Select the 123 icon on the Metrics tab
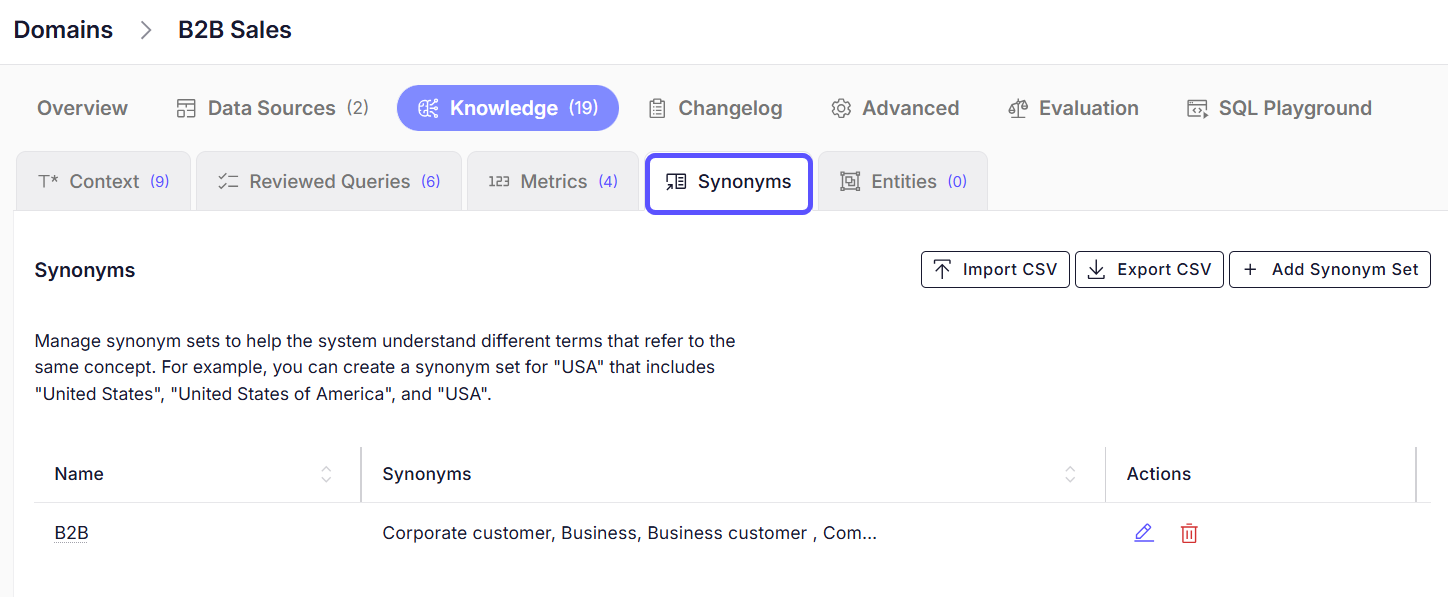 click(x=500, y=181)
